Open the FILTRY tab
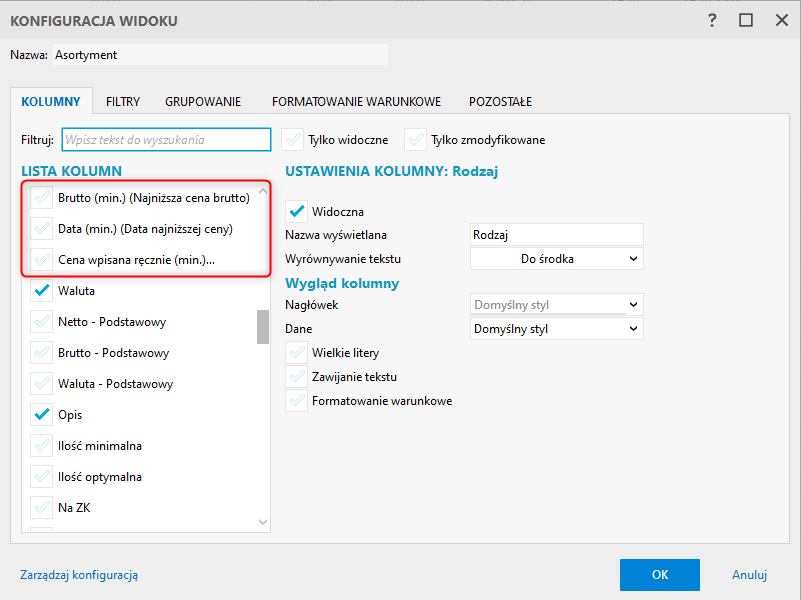 coord(123,102)
